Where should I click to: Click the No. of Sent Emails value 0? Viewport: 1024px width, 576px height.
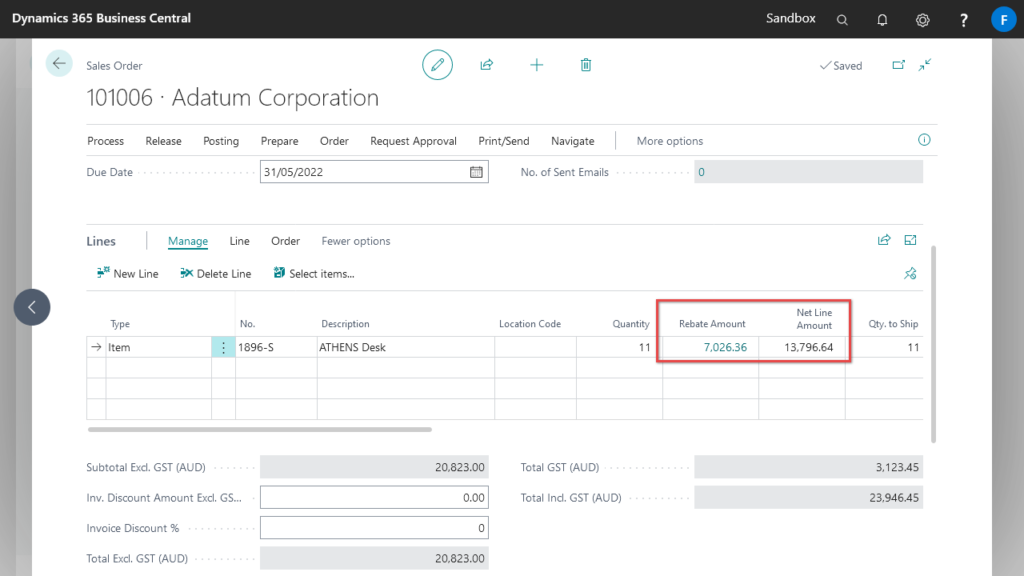pyautogui.click(x=808, y=172)
